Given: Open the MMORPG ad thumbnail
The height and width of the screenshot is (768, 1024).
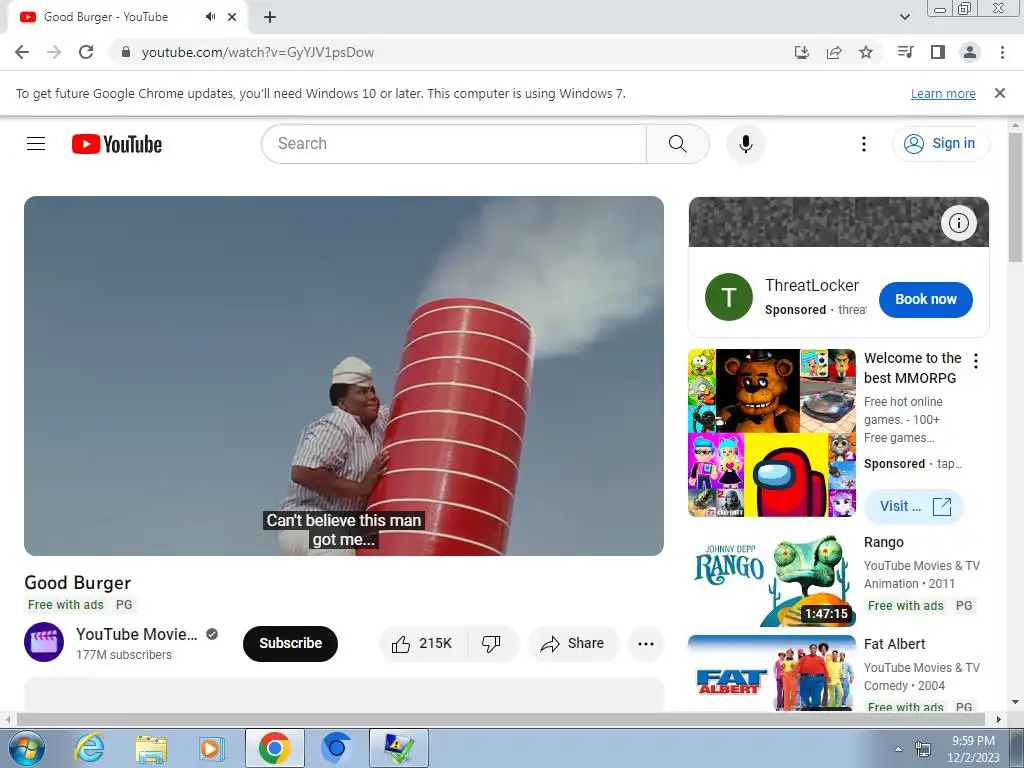Looking at the screenshot, I should point(772,432).
